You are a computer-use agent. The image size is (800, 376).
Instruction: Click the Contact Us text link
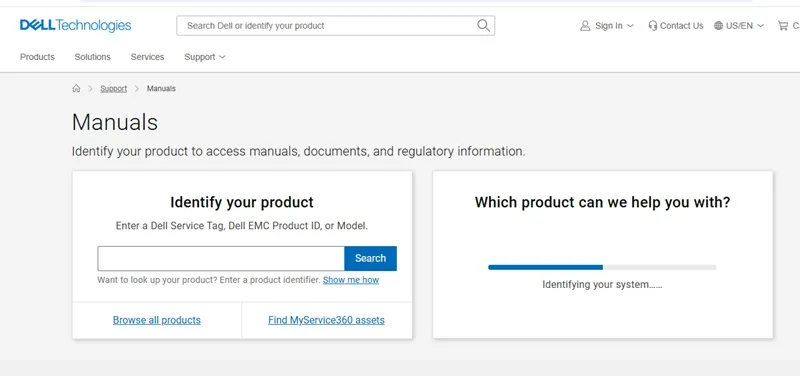pyautogui.click(x=682, y=26)
